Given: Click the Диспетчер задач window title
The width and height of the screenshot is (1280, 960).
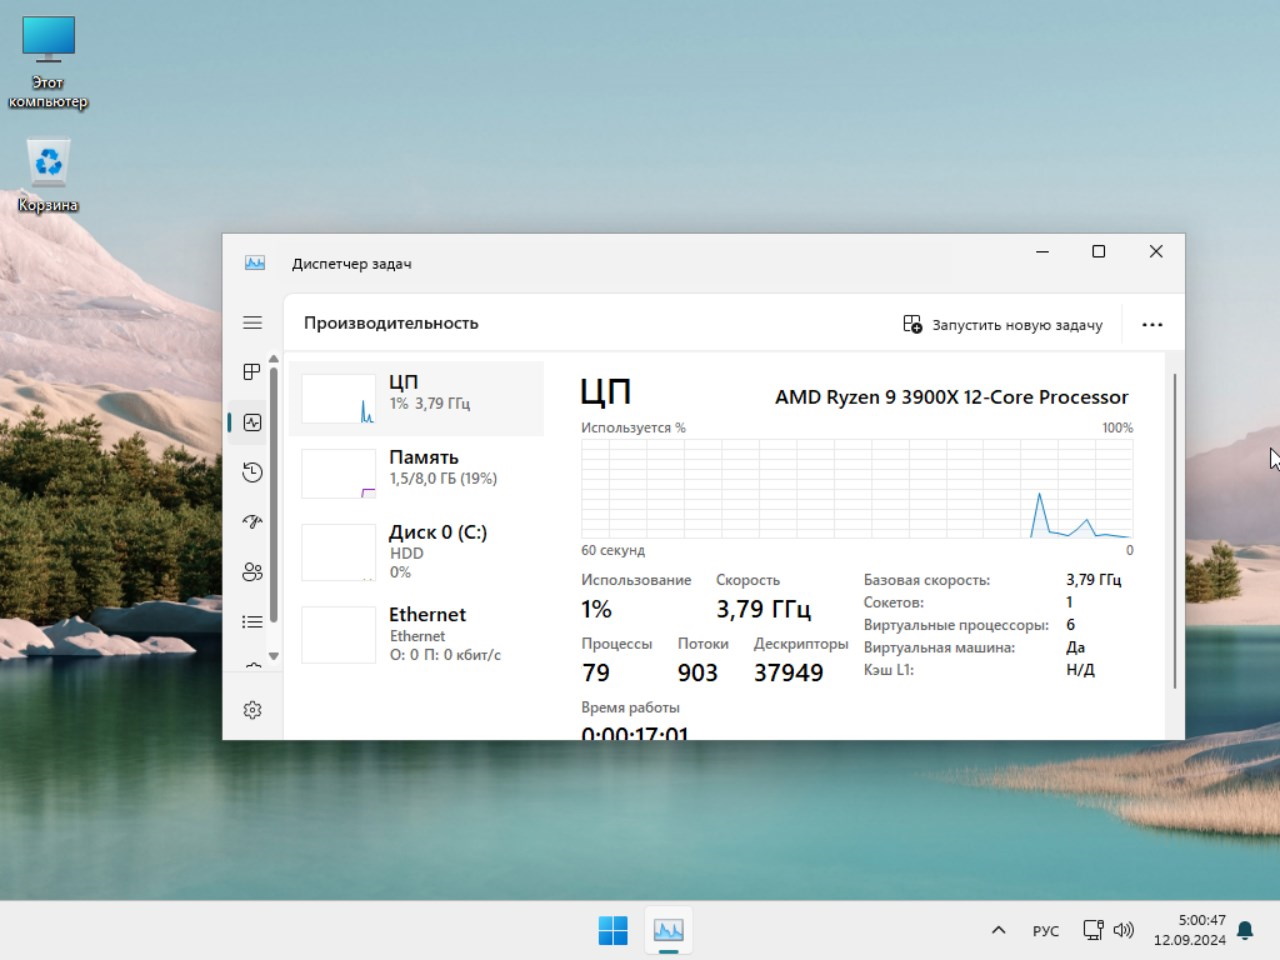Looking at the screenshot, I should click(352, 264).
